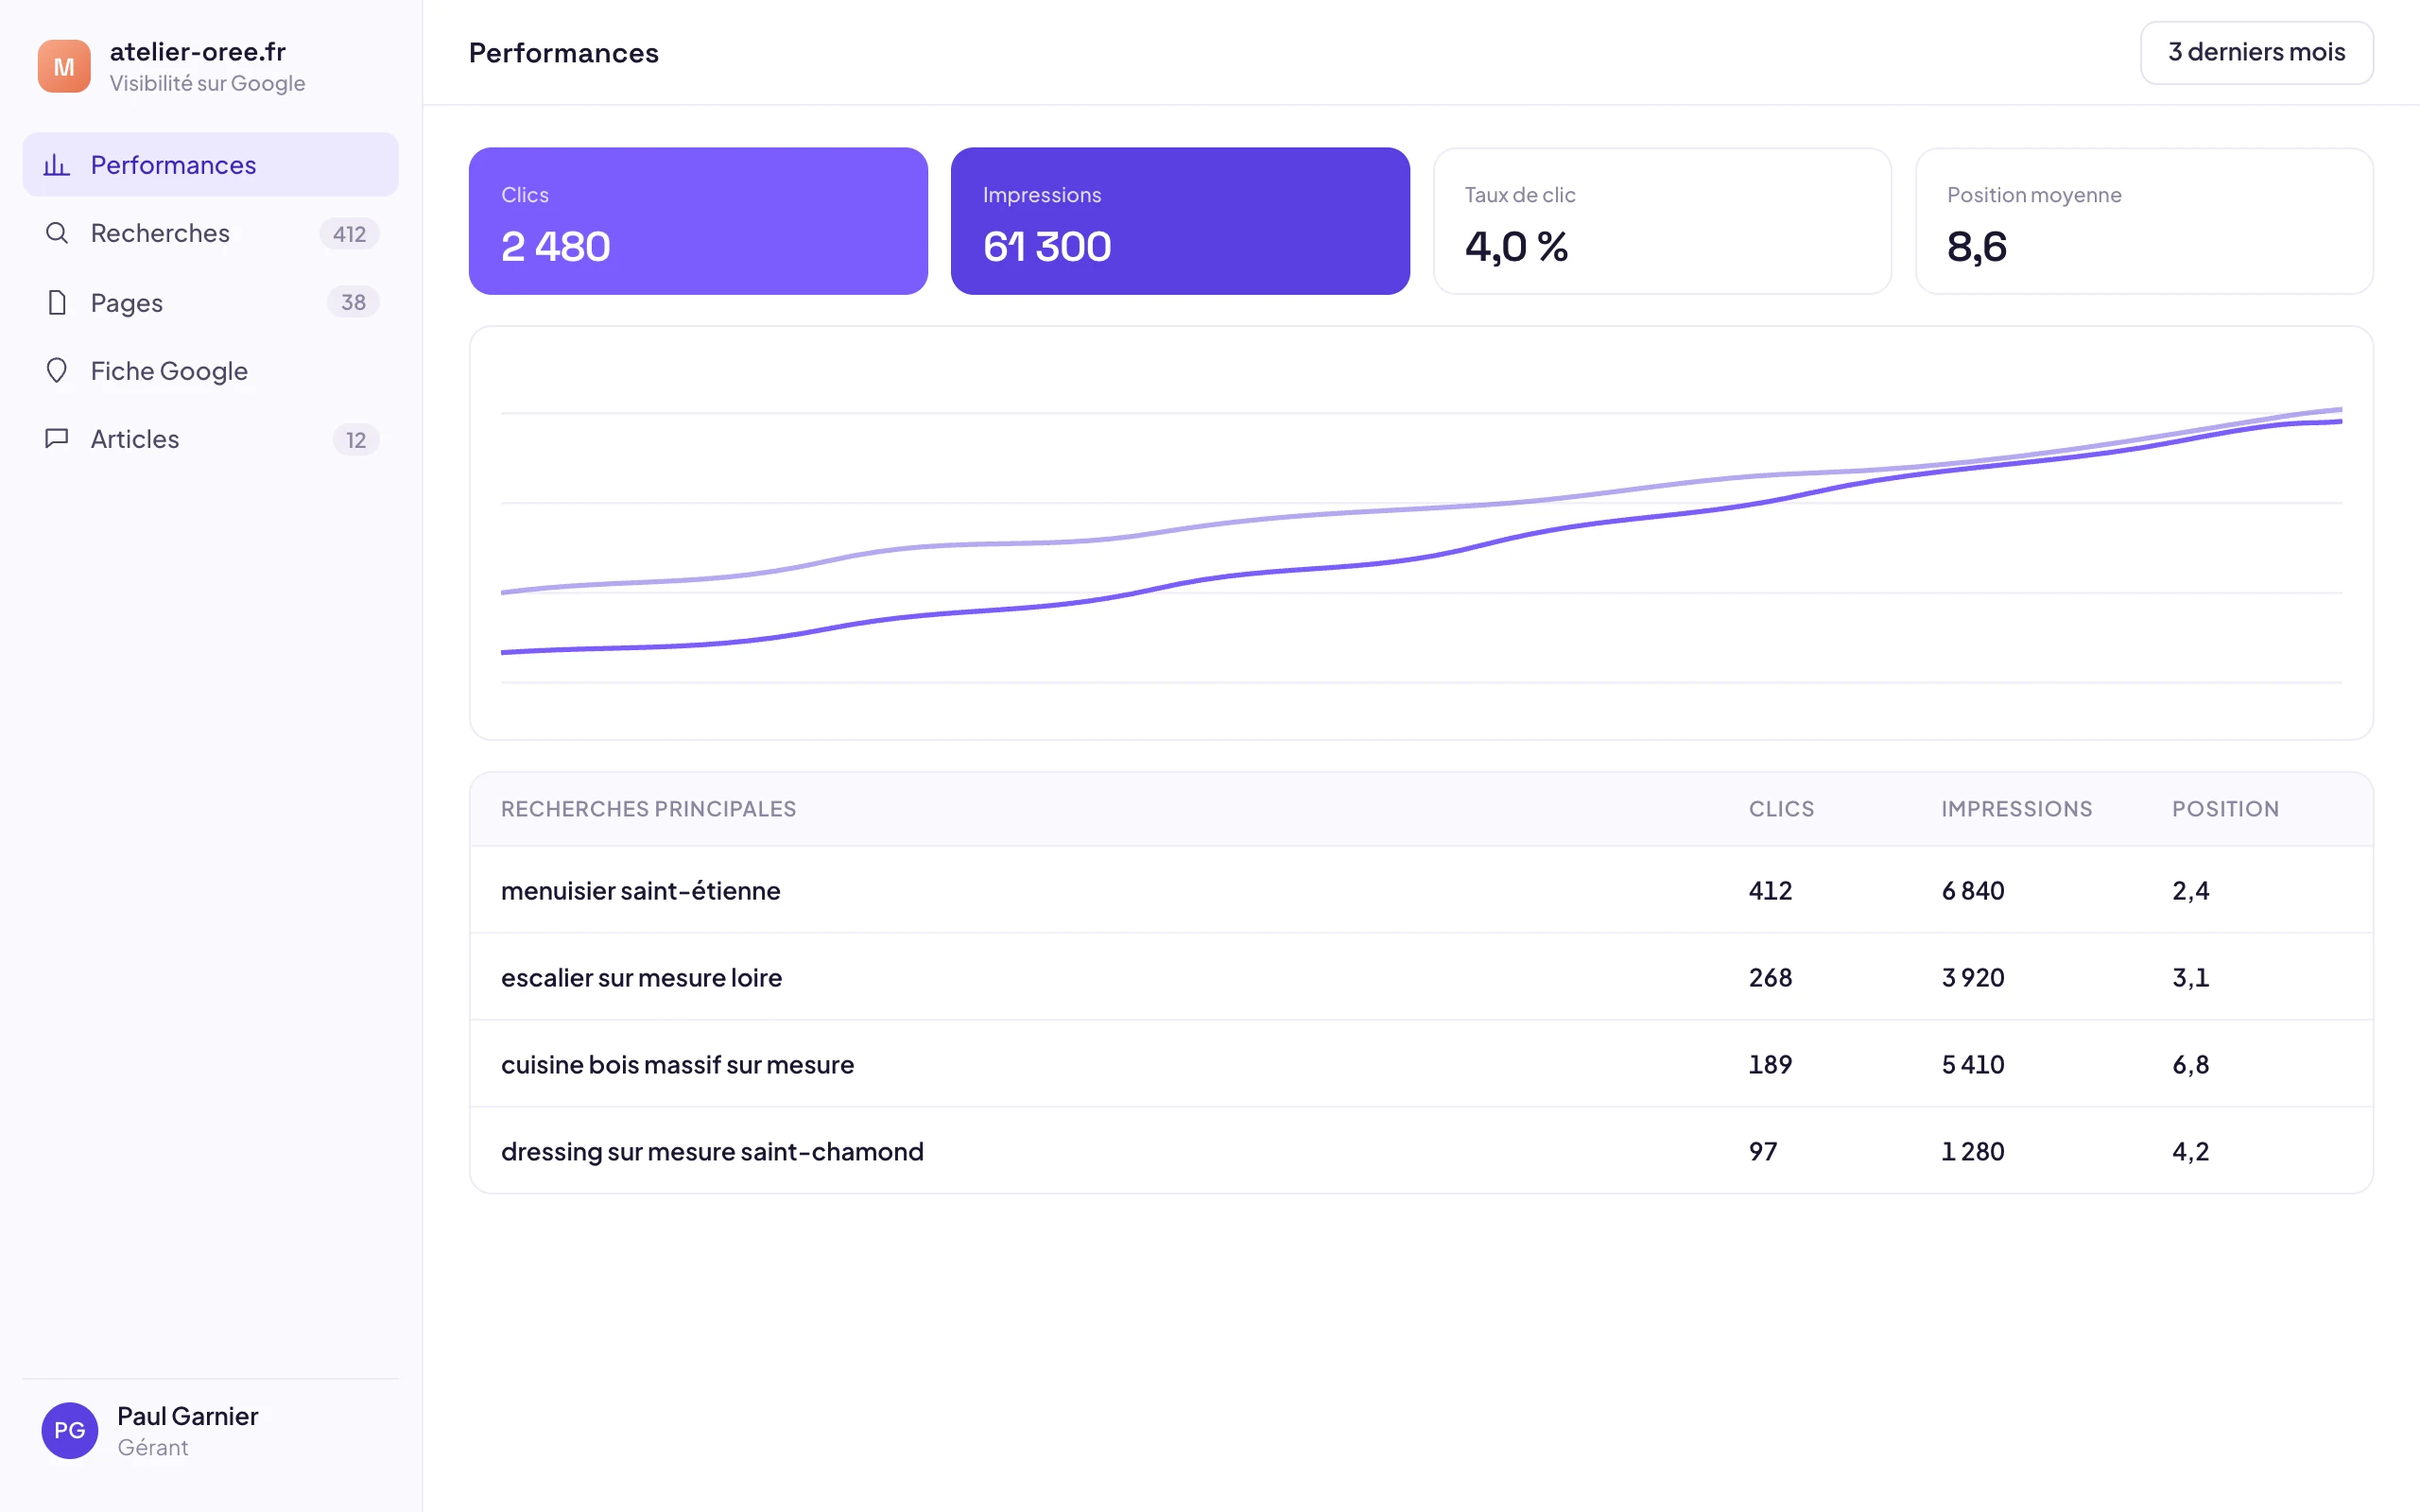Screen dimensions: 2420x1512
Task: Toggle the Clics metric card
Action: pyautogui.click(x=698, y=221)
